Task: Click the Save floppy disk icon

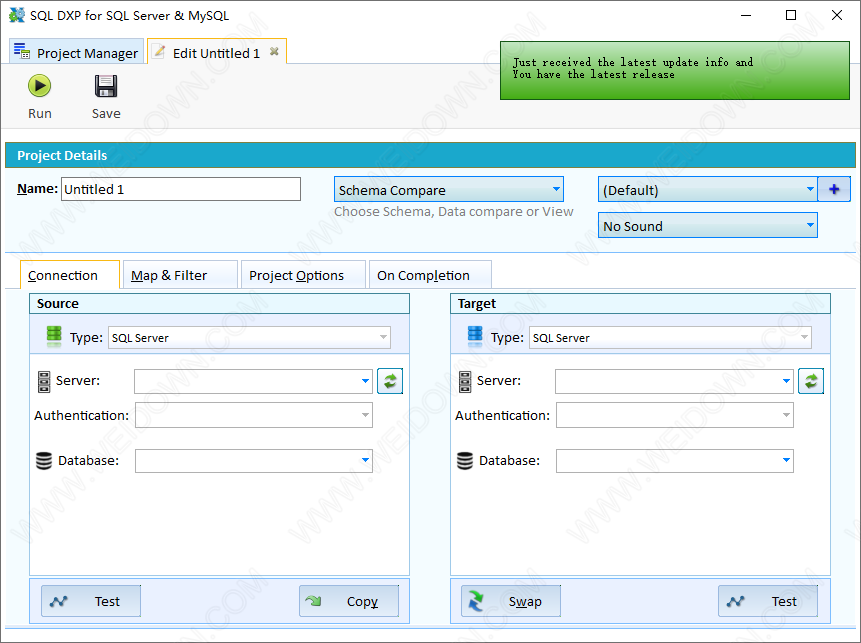Action: (106, 86)
